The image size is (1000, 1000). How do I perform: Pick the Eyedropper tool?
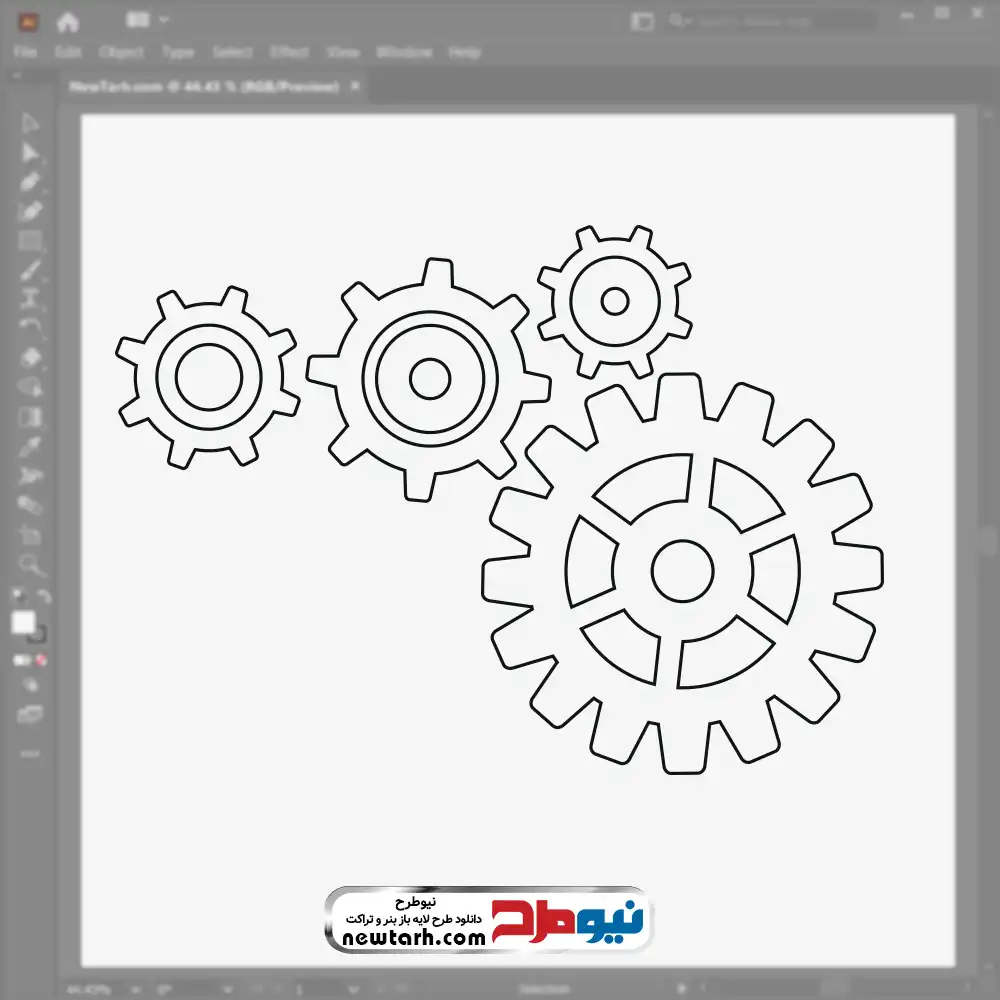(30, 446)
